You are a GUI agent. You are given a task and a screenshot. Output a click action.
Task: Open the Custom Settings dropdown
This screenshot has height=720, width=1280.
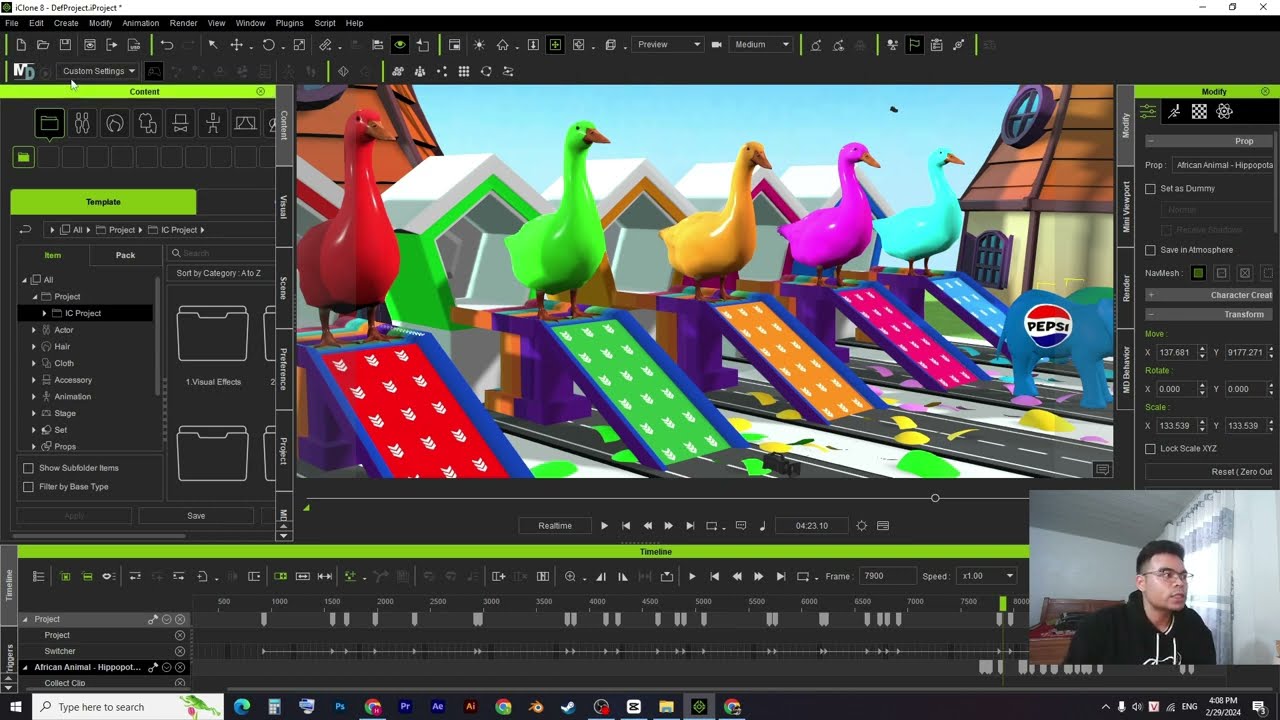(97, 71)
